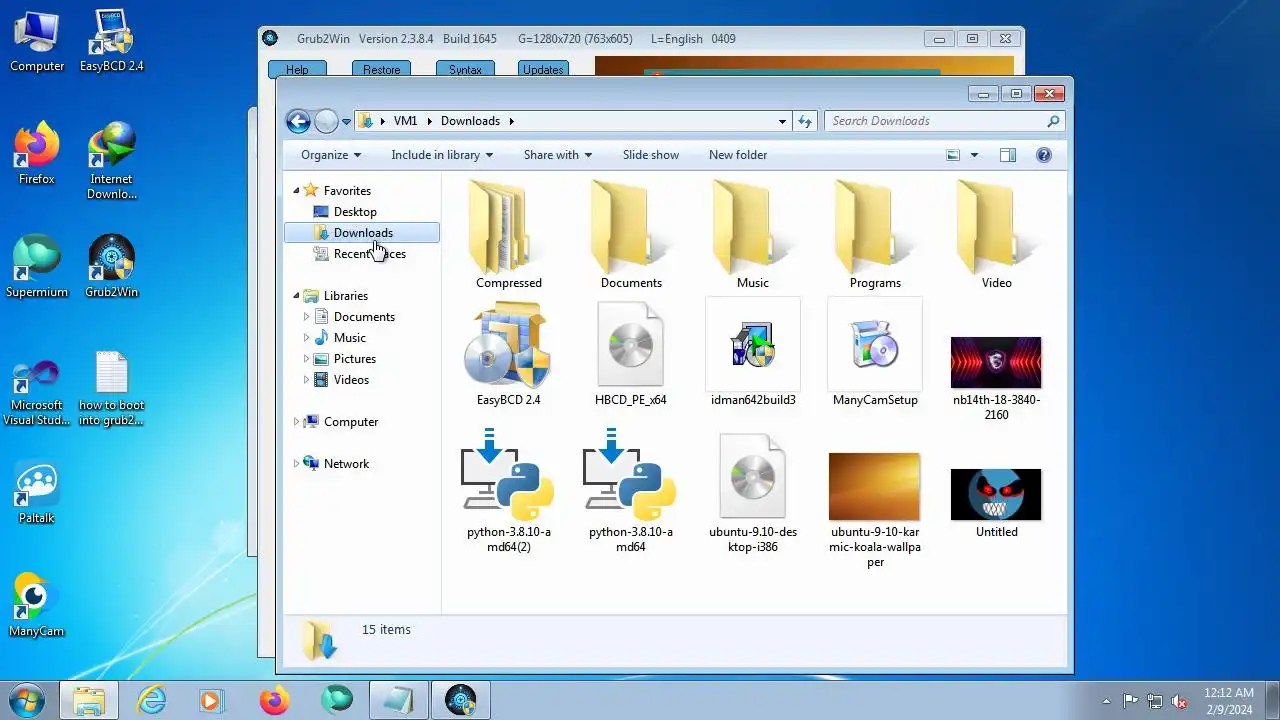Select Videos library in sidebar
The width and height of the screenshot is (1280, 720).
pos(351,380)
